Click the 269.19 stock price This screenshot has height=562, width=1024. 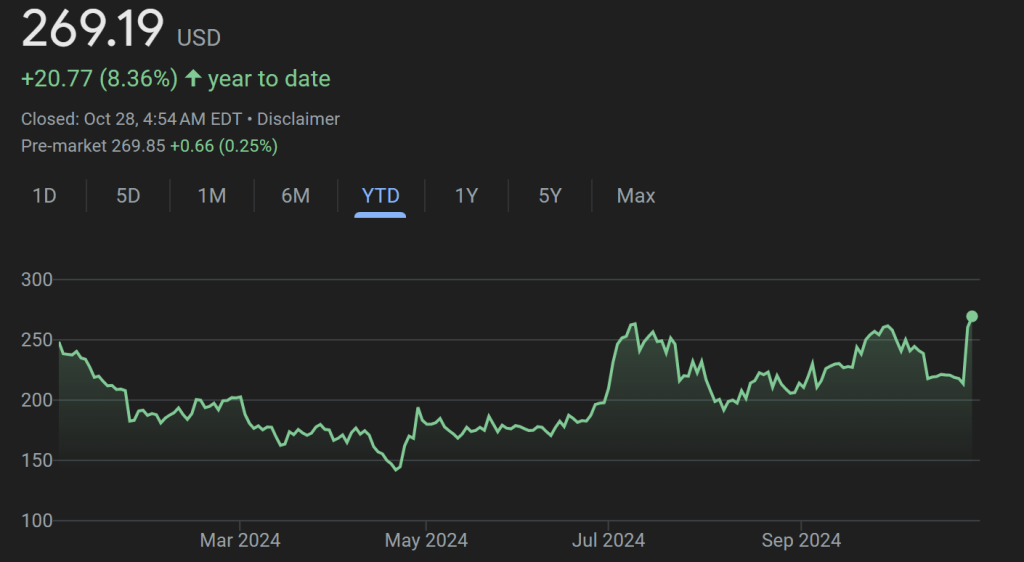92,30
